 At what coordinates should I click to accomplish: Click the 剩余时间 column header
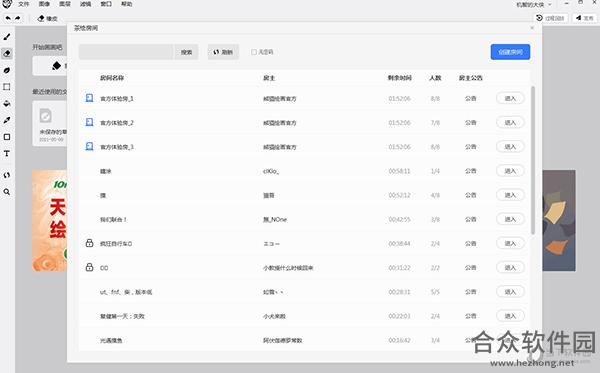pos(399,78)
